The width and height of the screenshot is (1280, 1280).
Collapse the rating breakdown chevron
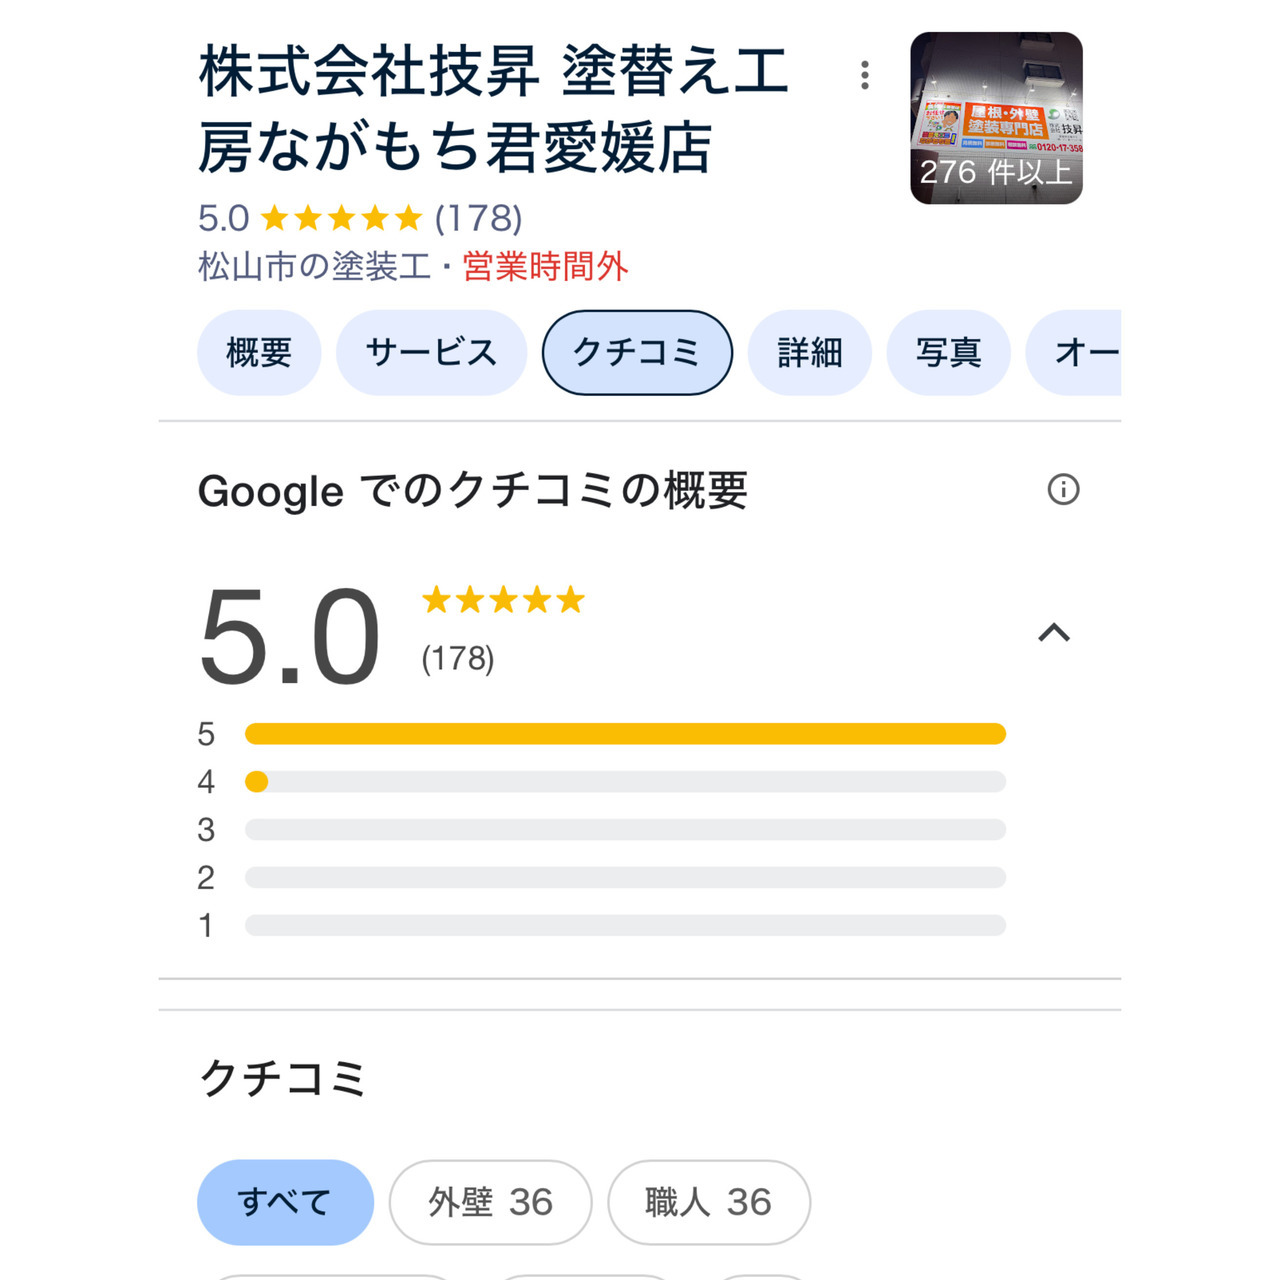point(1054,633)
